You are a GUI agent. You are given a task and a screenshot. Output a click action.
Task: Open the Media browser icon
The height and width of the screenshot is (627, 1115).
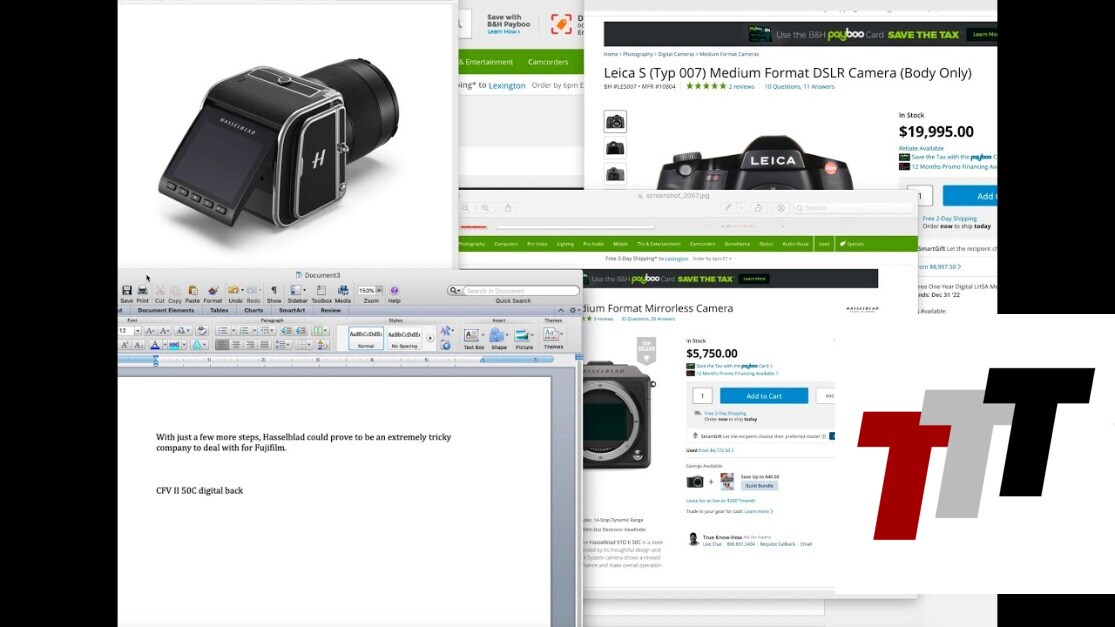pyautogui.click(x=343, y=291)
